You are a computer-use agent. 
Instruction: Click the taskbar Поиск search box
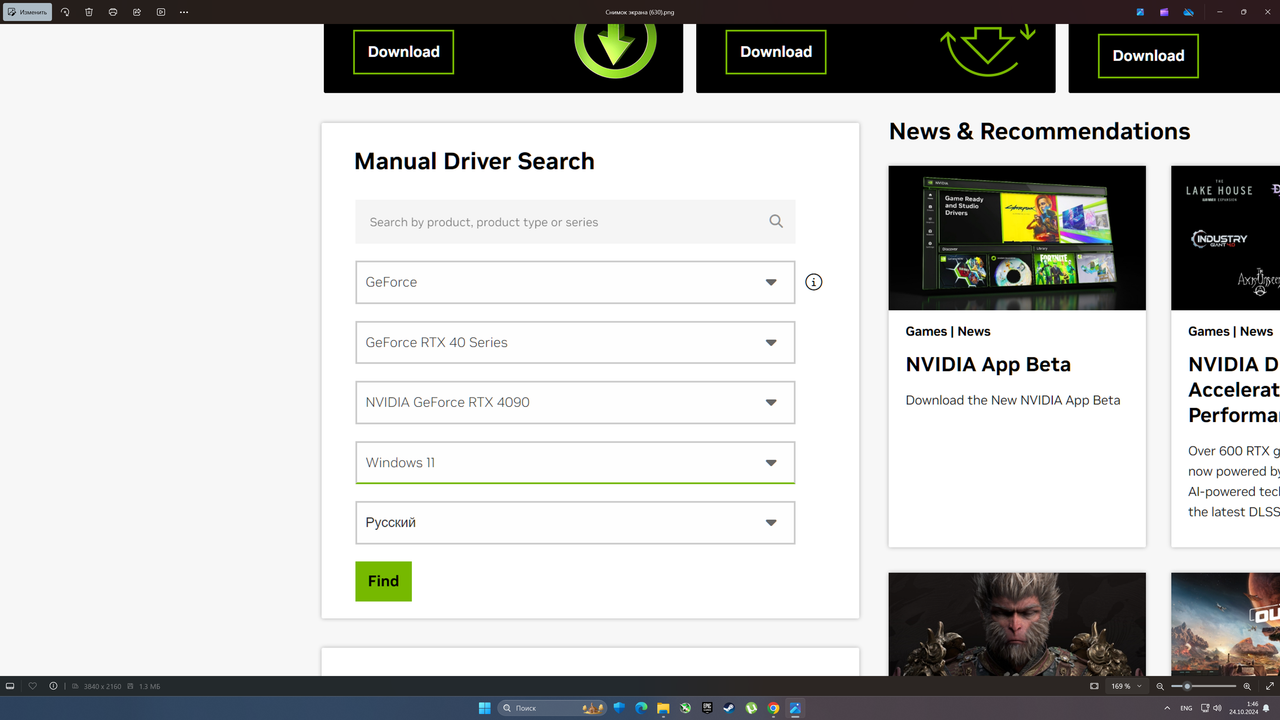click(x=553, y=708)
